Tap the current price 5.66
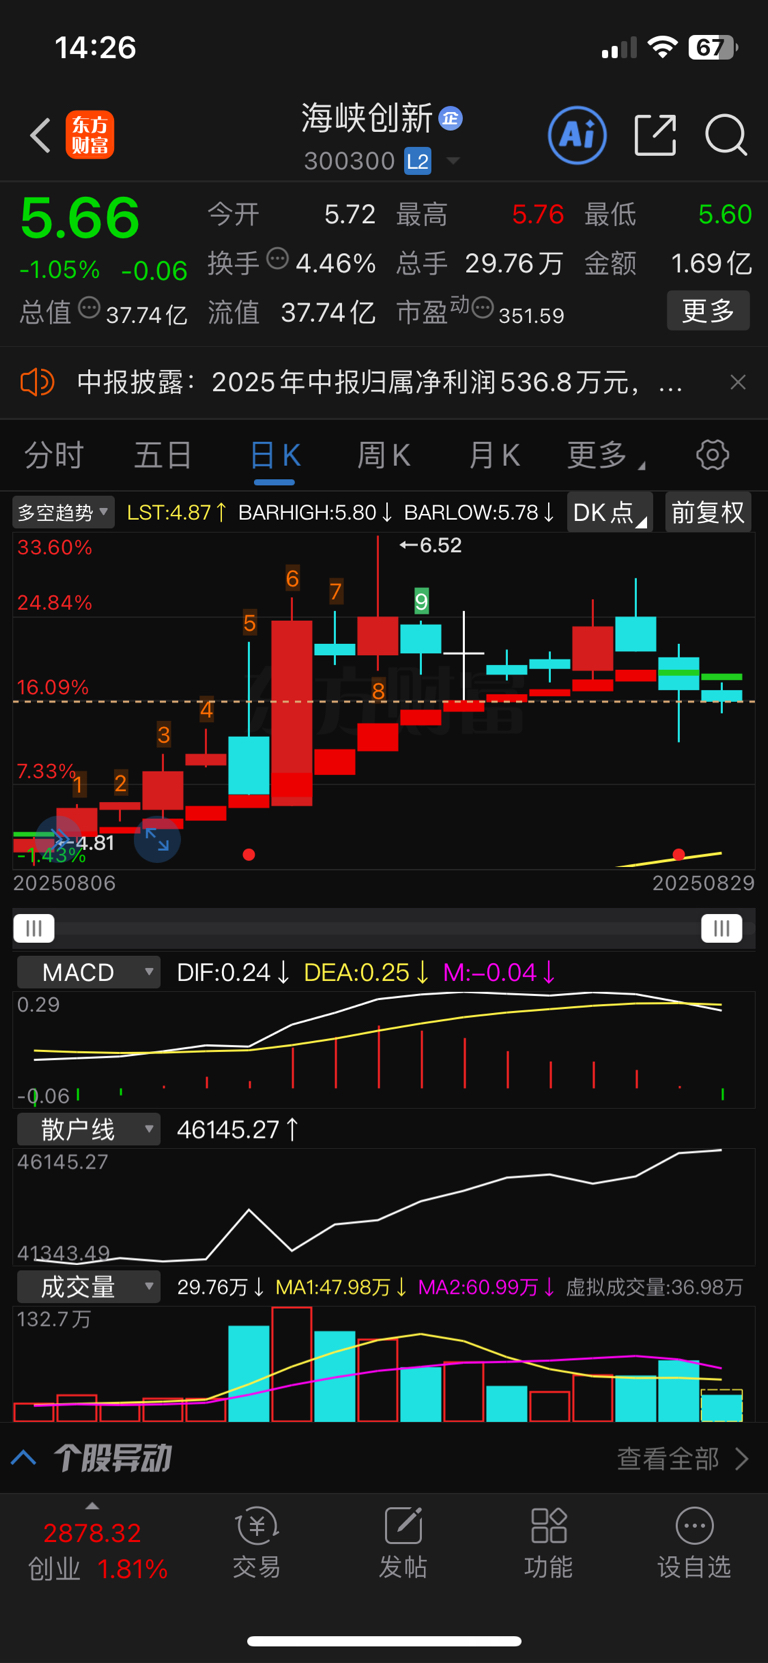The width and height of the screenshot is (768, 1663). [x=80, y=218]
